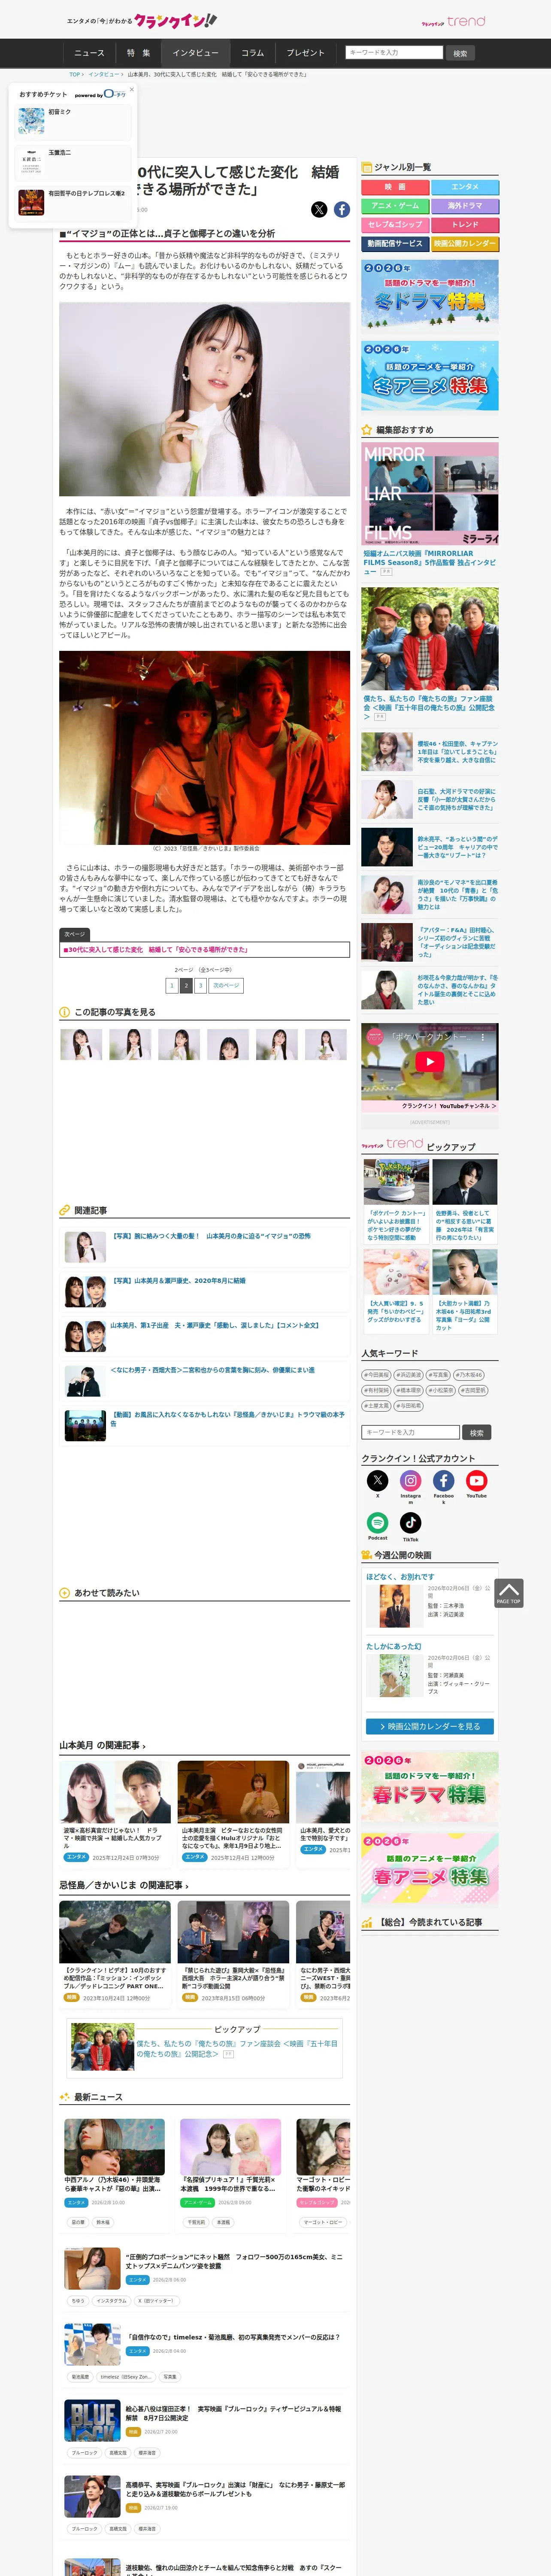The image size is (551, 2576).
Task: Open 映画公開カレンダー category button
Action: pos(465,244)
